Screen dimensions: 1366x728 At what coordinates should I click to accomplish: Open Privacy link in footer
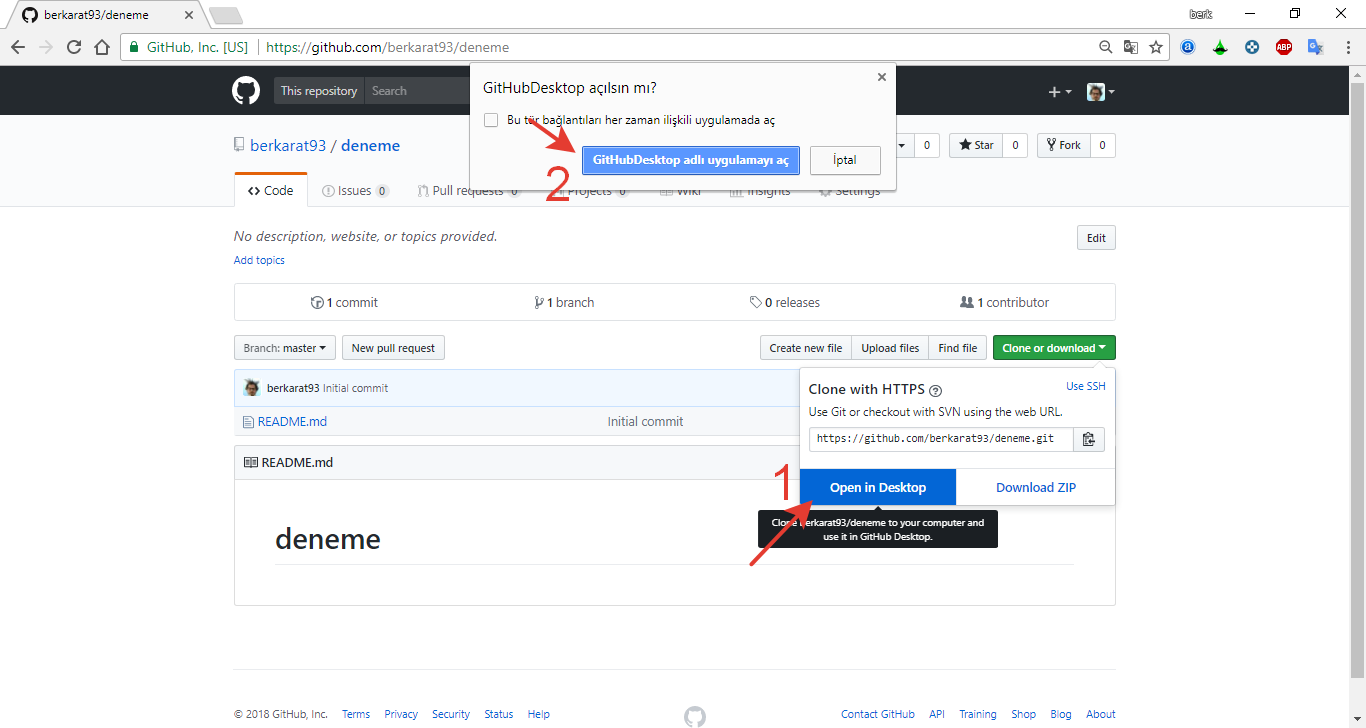pos(401,714)
